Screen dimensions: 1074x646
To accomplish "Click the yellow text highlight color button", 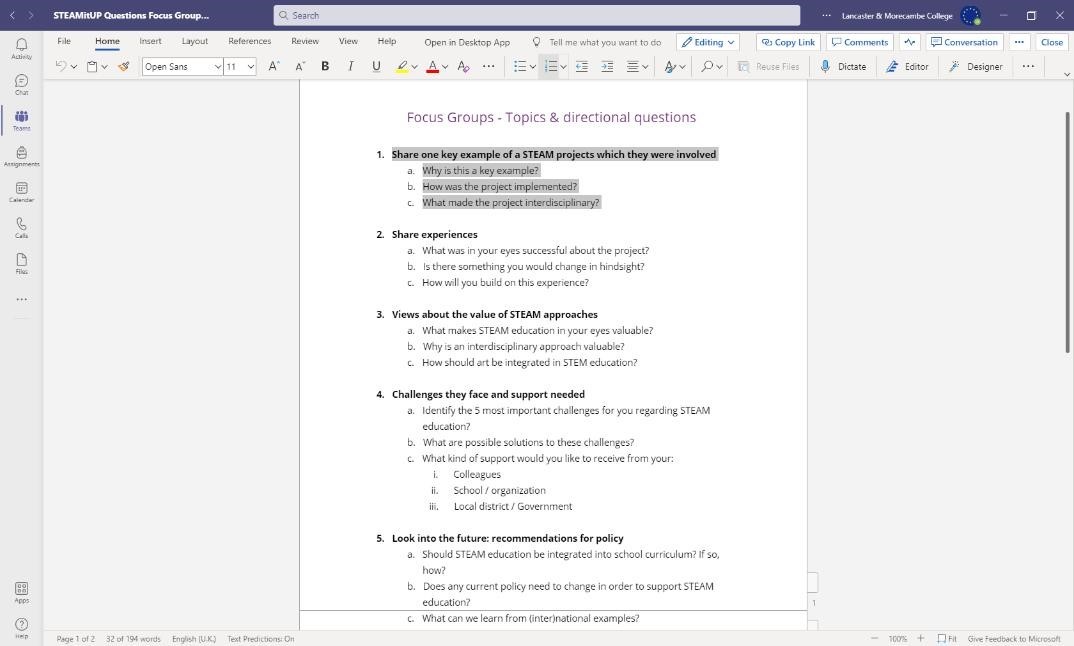I will tap(402, 67).
